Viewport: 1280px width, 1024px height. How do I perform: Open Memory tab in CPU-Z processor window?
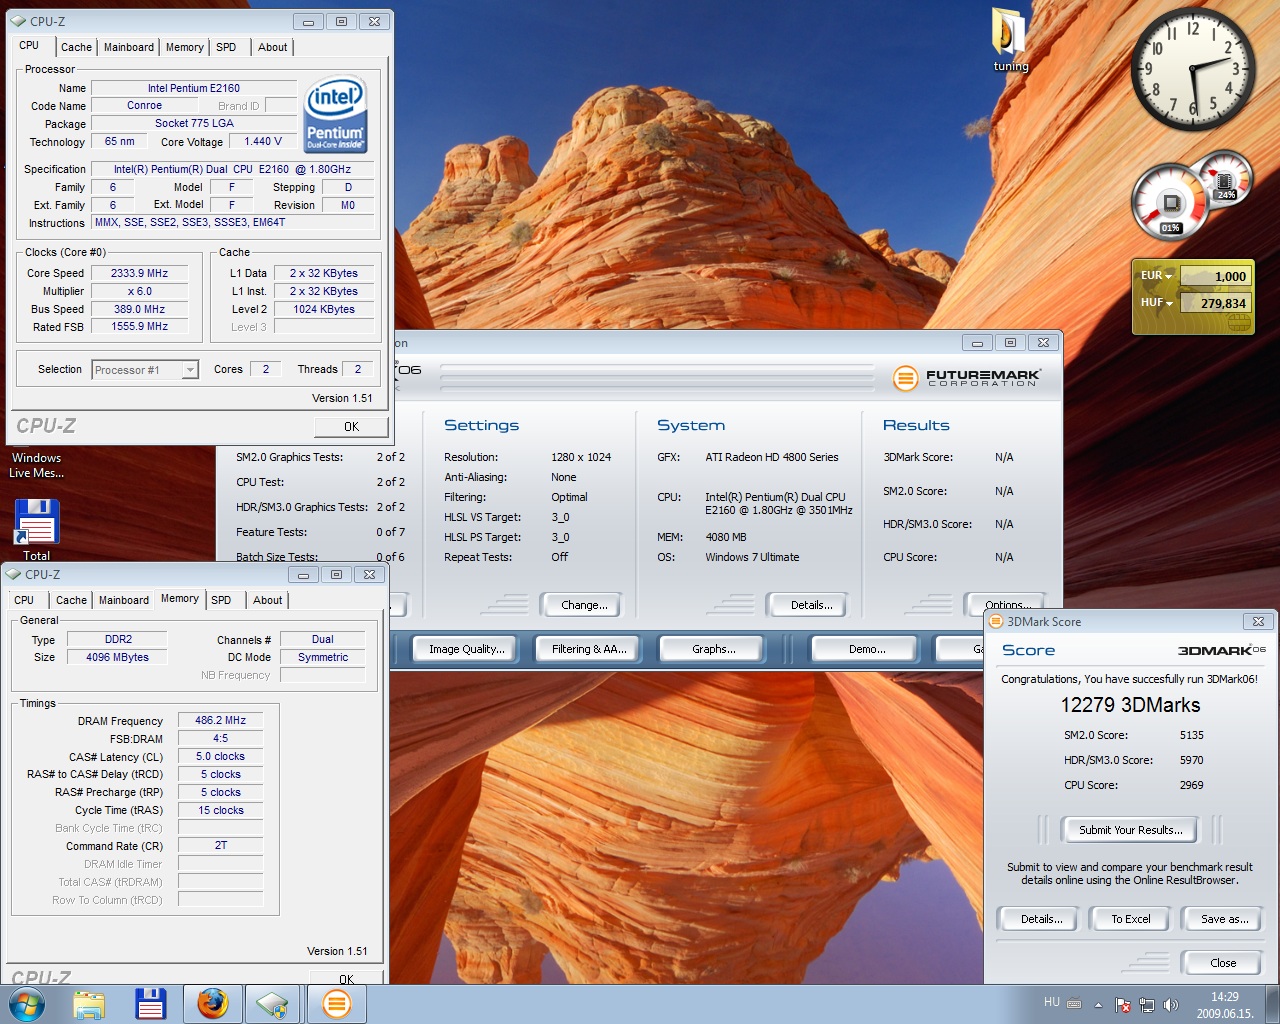coord(185,47)
